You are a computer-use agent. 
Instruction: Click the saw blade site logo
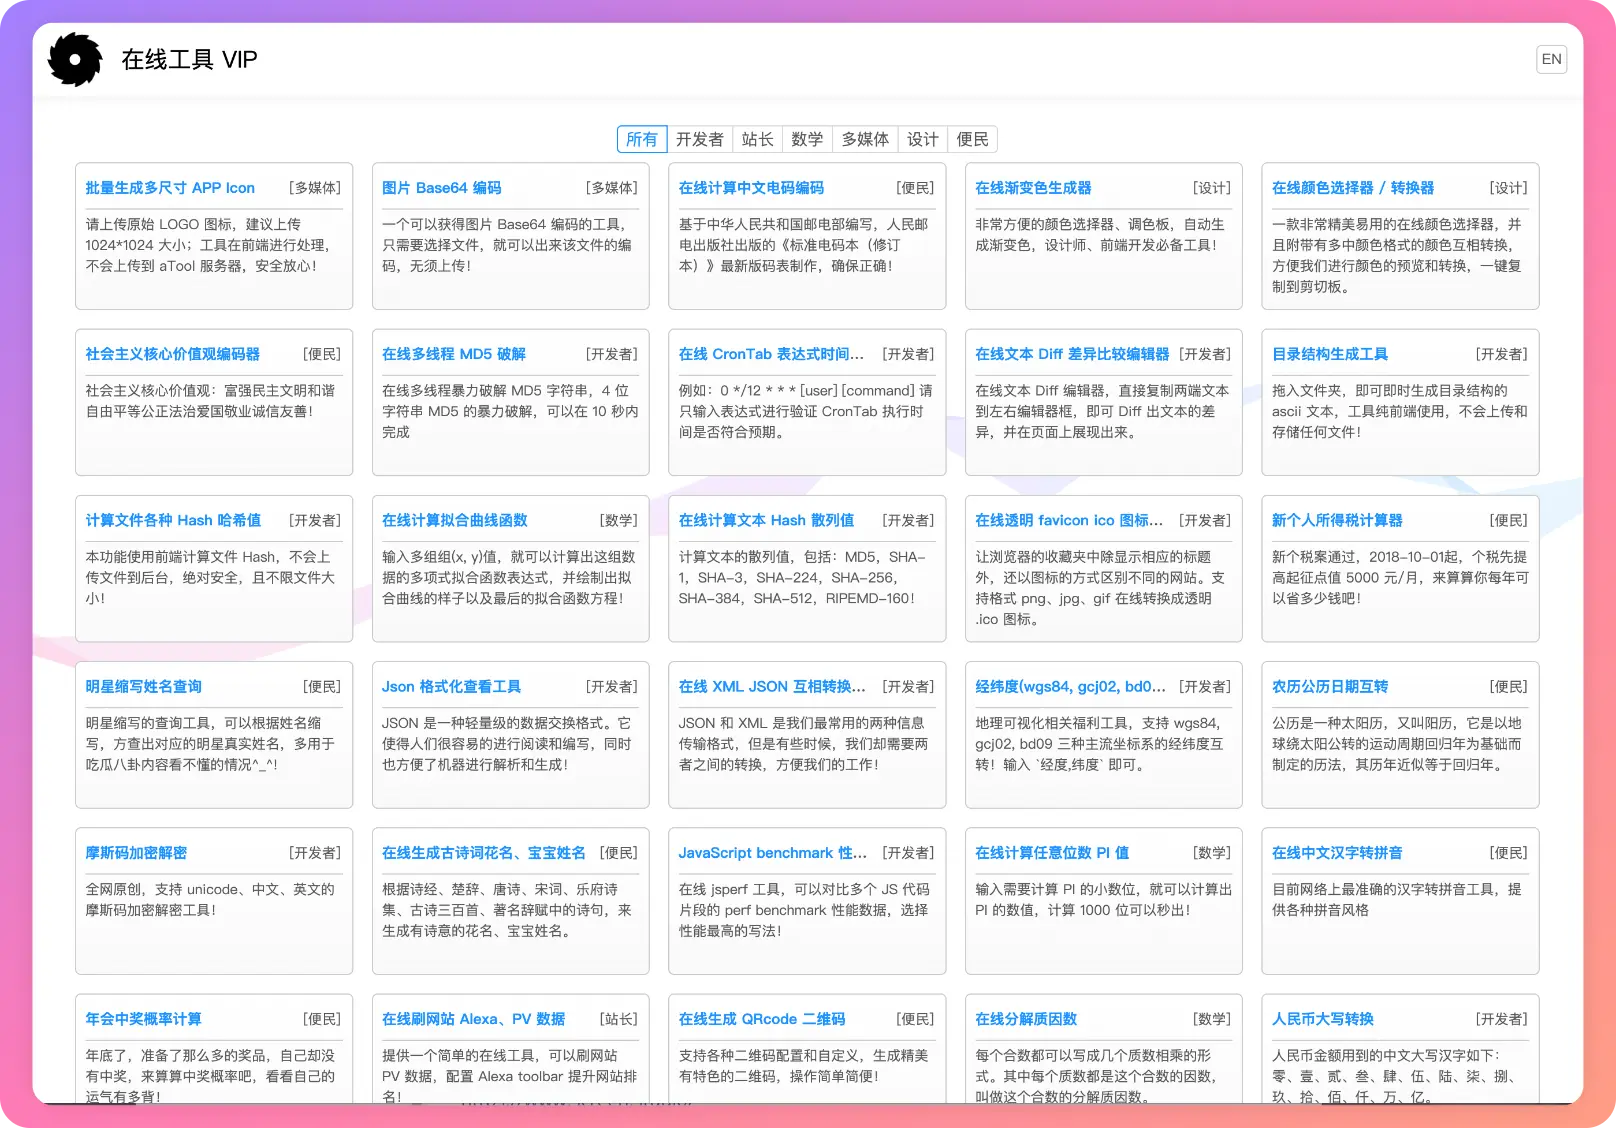[75, 60]
